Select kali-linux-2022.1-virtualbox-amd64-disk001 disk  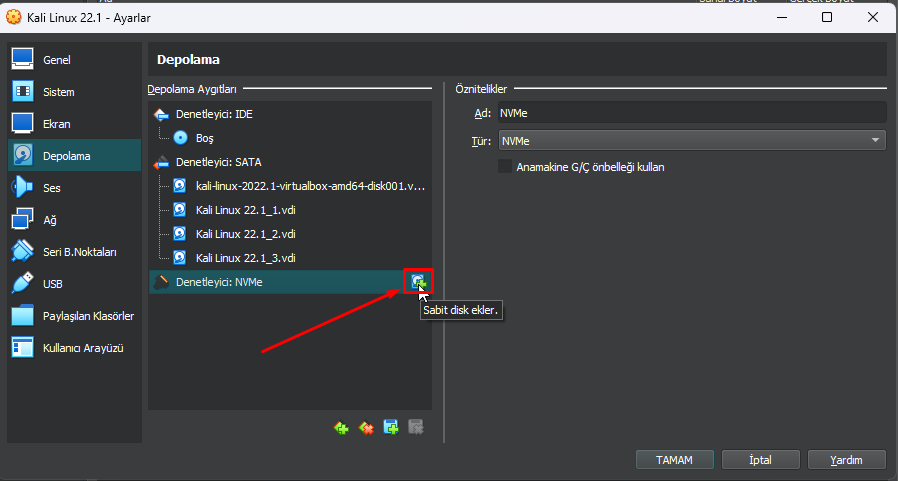point(290,186)
